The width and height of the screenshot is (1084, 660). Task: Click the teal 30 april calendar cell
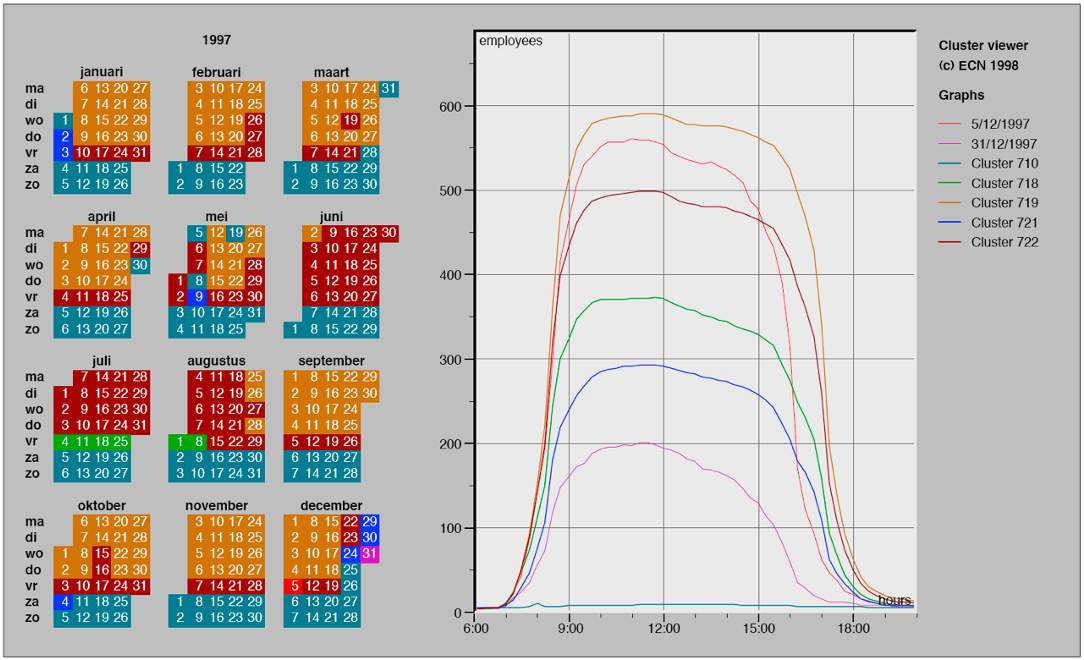click(140, 265)
